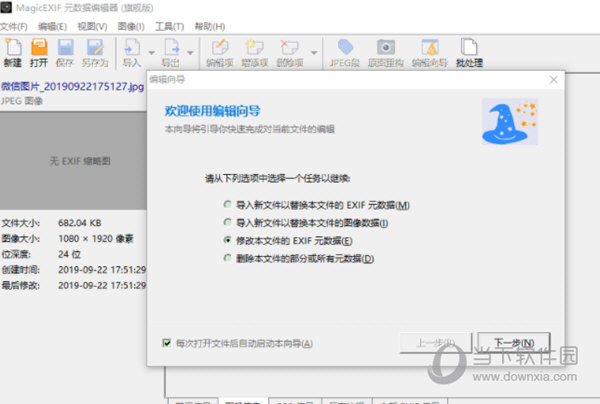Click the 新建 (New) toolbar icon
The image size is (600, 404).
13,47
